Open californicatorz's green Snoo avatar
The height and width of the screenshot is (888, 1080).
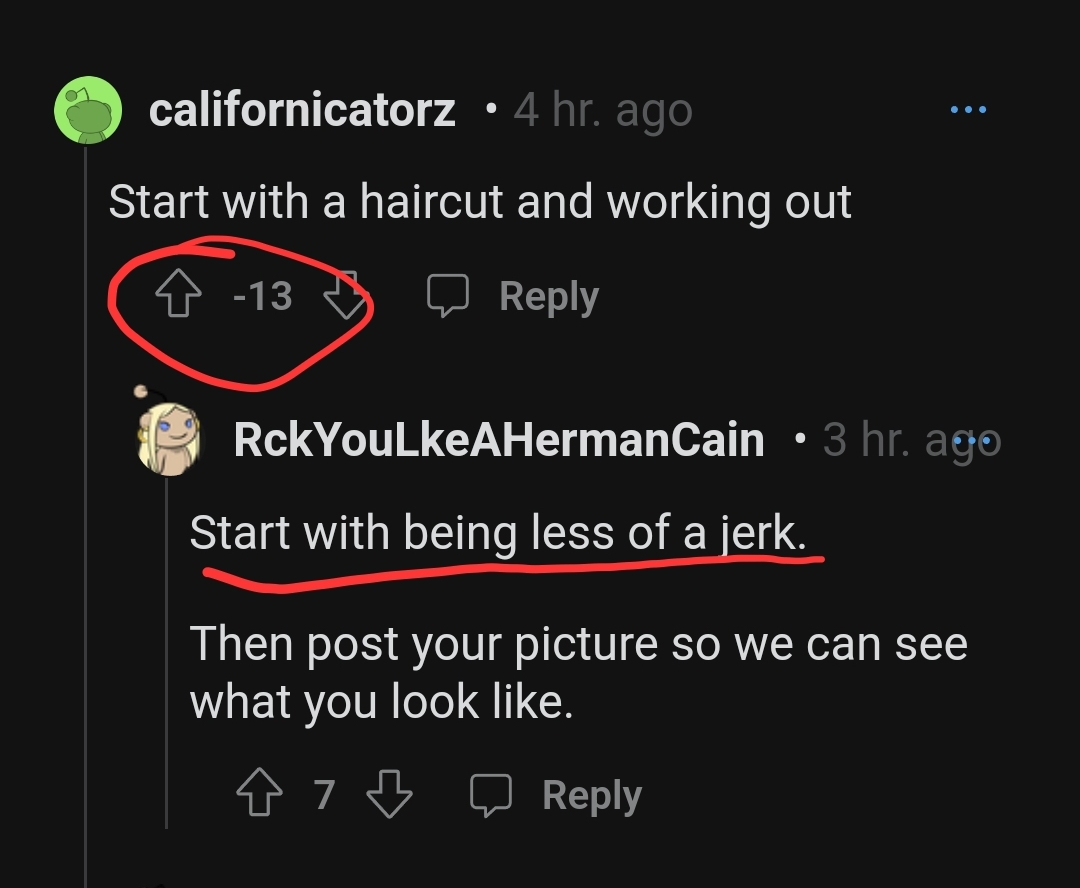[88, 110]
